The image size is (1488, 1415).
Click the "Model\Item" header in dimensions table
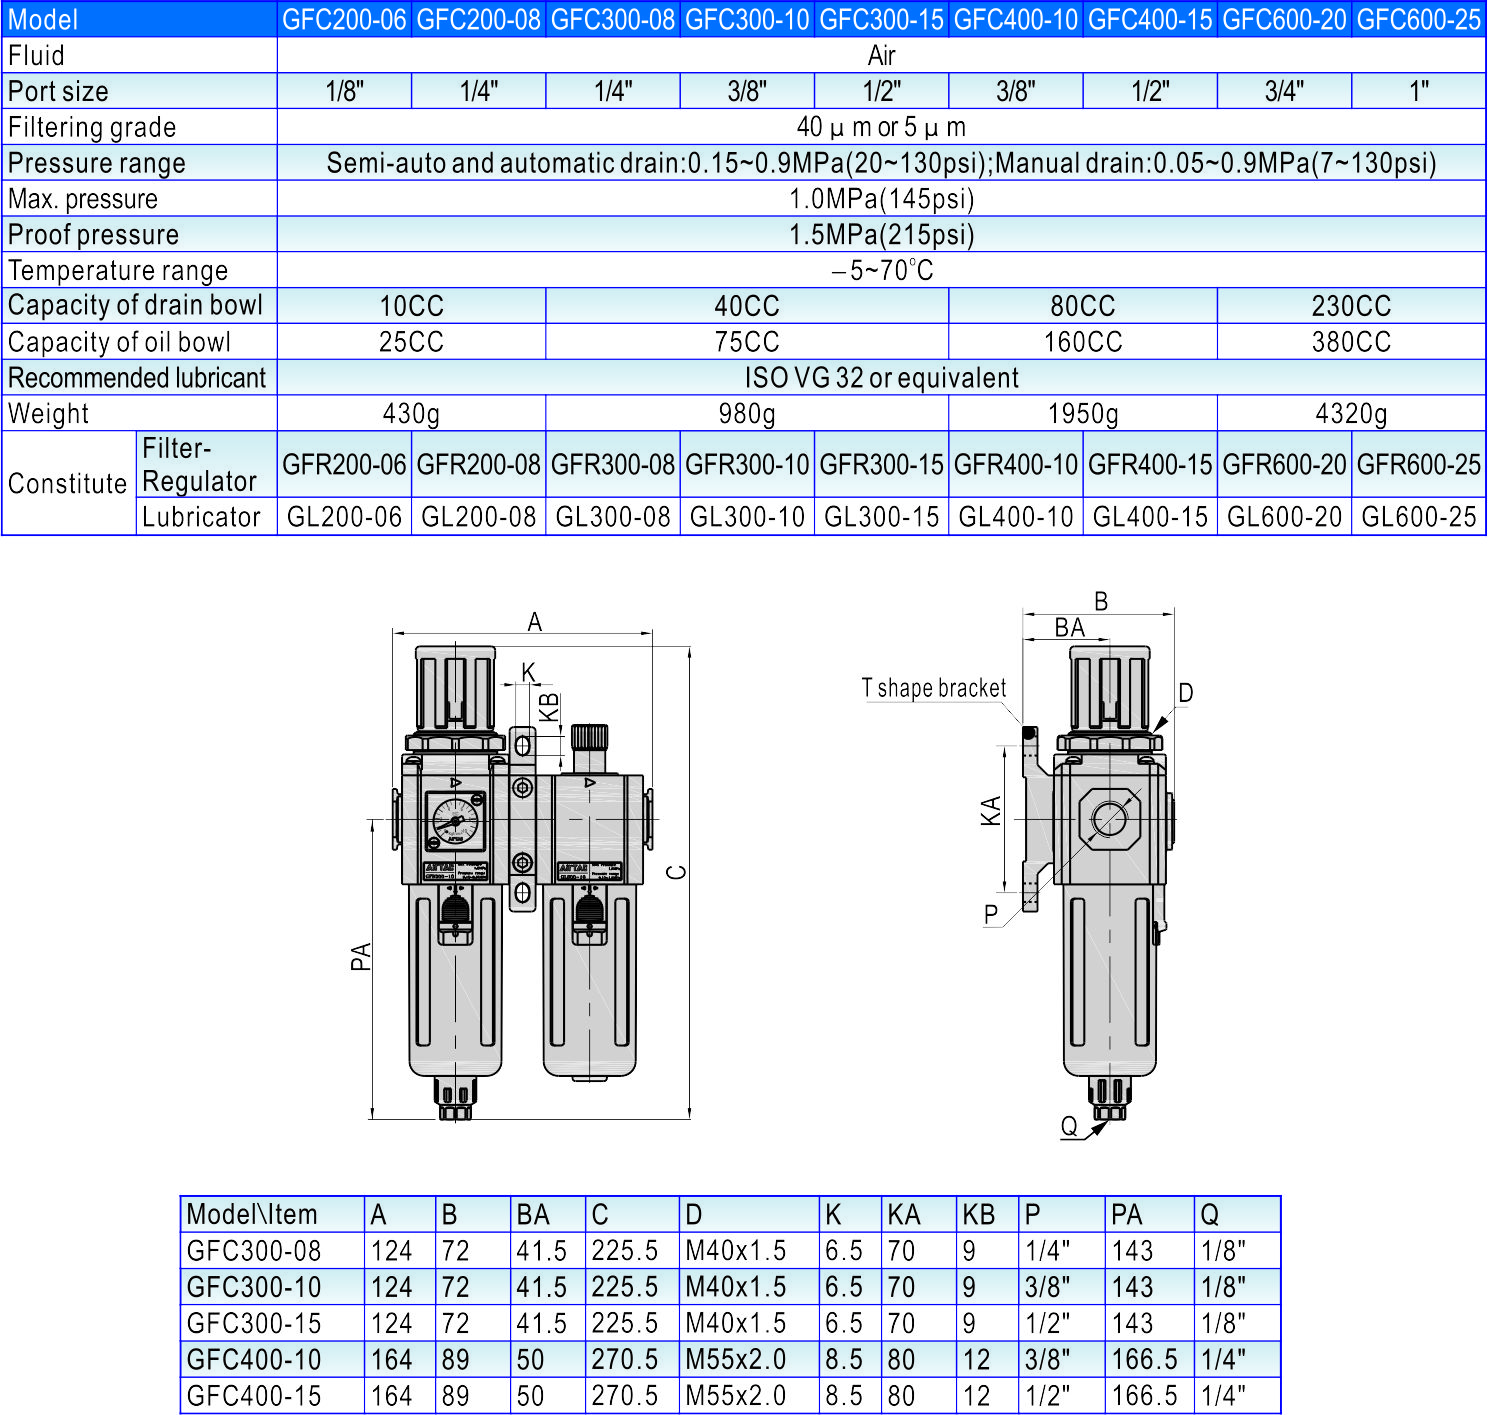[x=252, y=1215]
